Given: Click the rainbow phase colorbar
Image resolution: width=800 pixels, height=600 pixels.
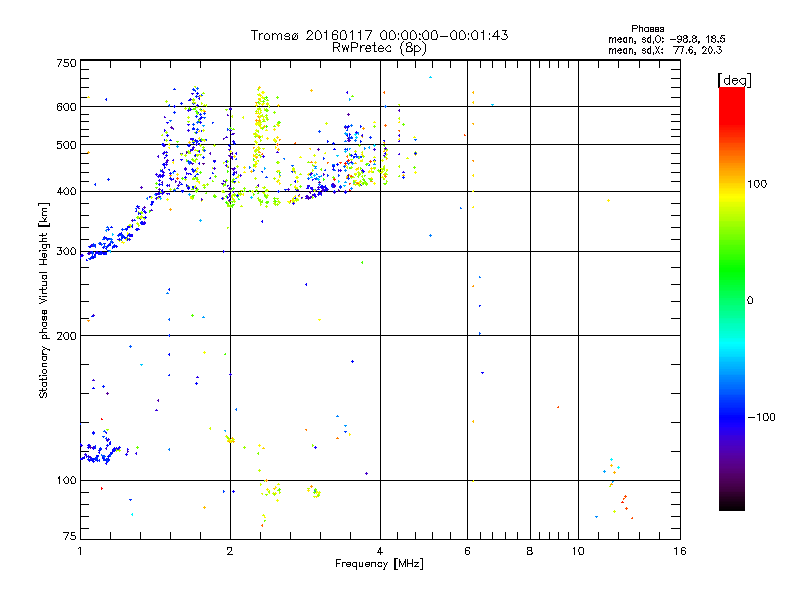Looking at the screenshot, I should (x=732, y=299).
